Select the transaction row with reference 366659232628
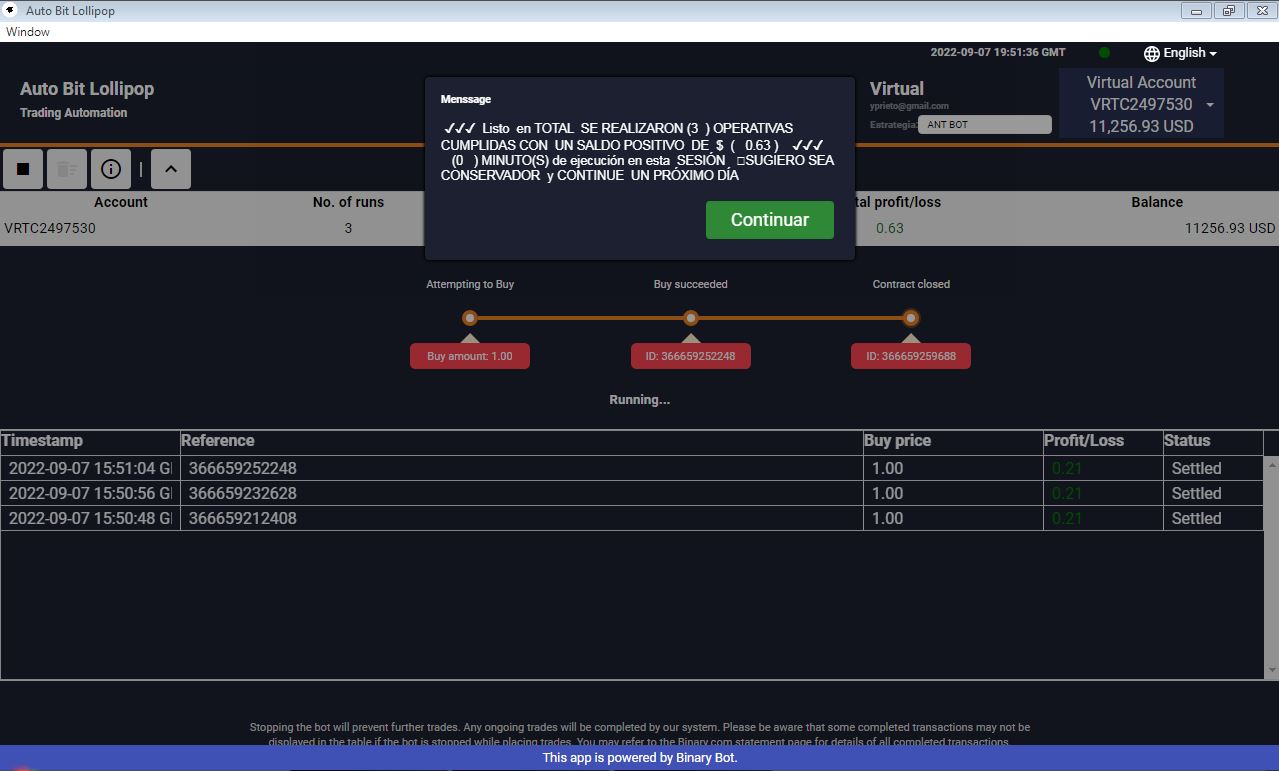The height and width of the screenshot is (771, 1279). click(x=632, y=493)
